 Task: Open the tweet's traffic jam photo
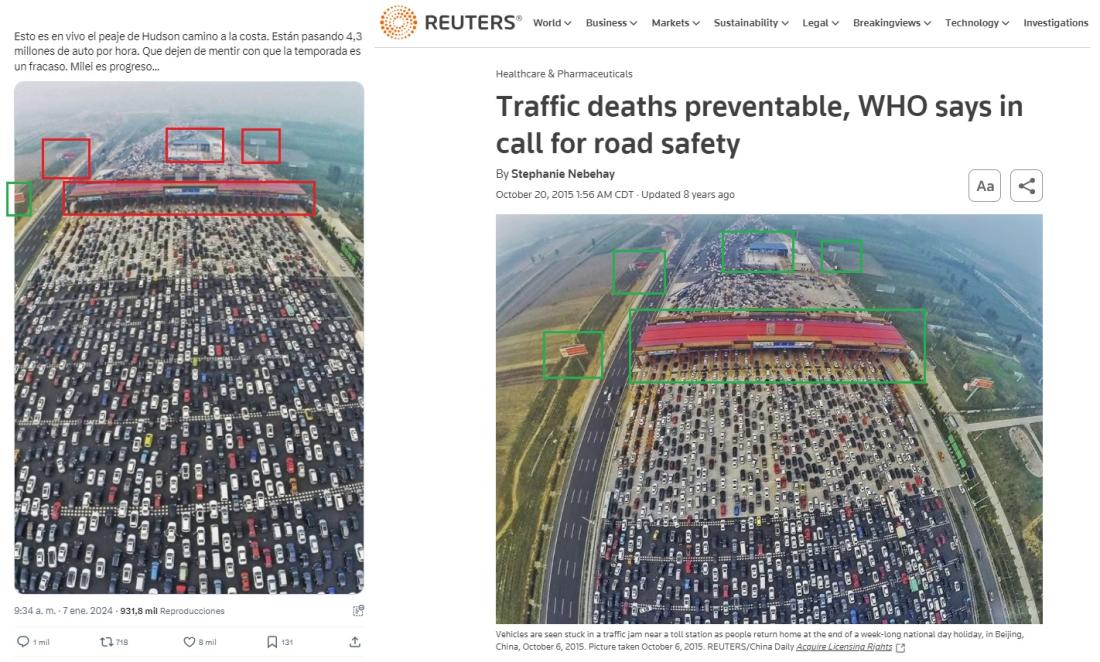pos(189,337)
